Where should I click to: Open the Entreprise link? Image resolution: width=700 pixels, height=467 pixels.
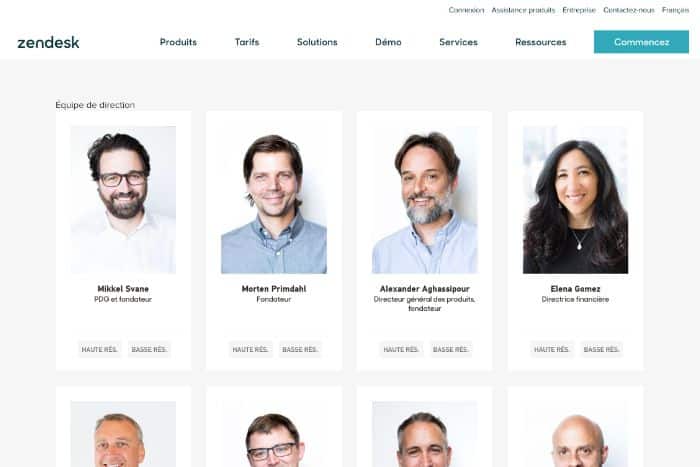point(579,10)
